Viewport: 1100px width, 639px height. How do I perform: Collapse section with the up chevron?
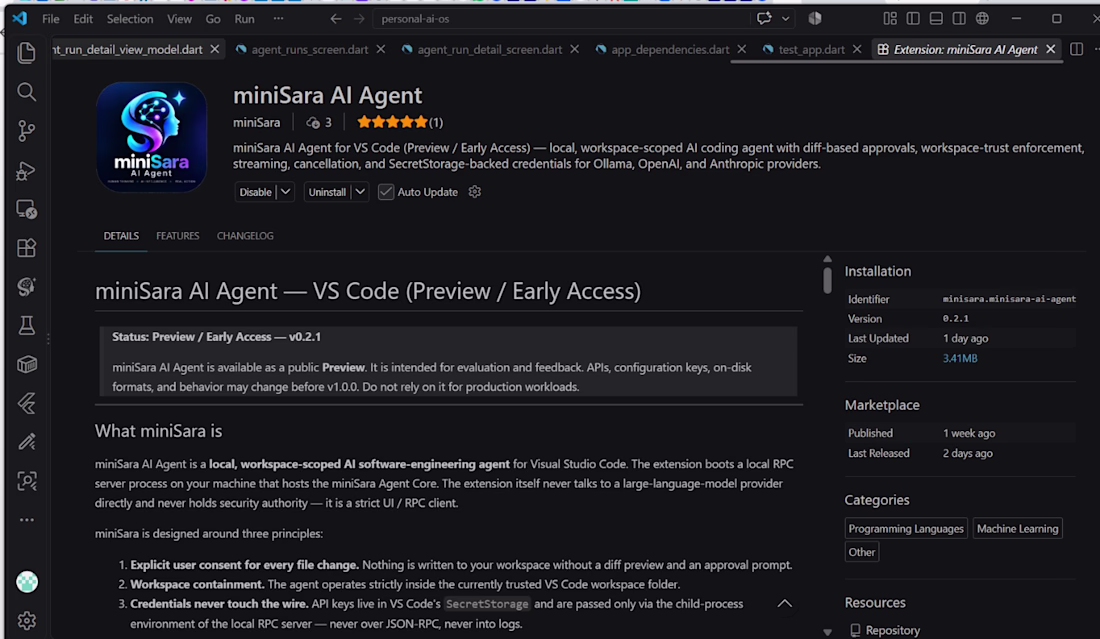(x=784, y=603)
